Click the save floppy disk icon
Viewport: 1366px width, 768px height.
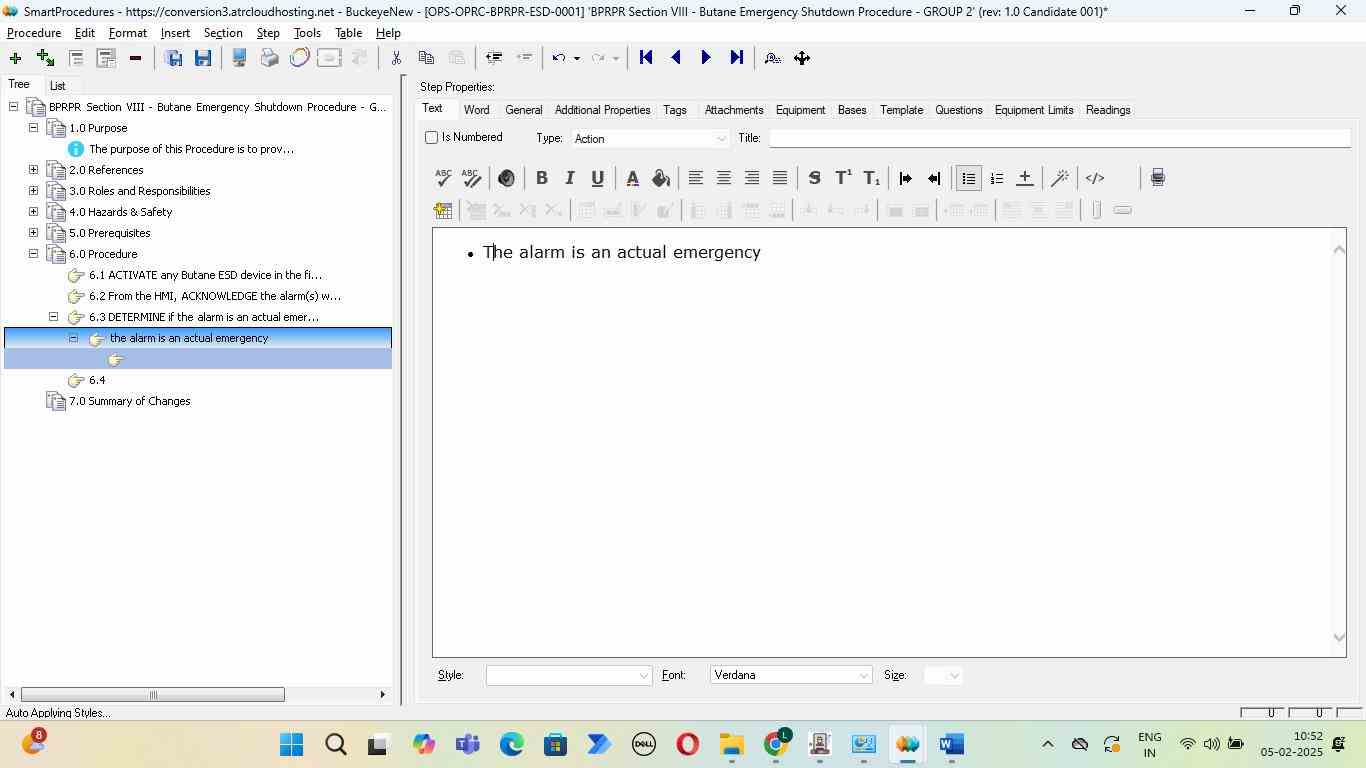point(203,58)
